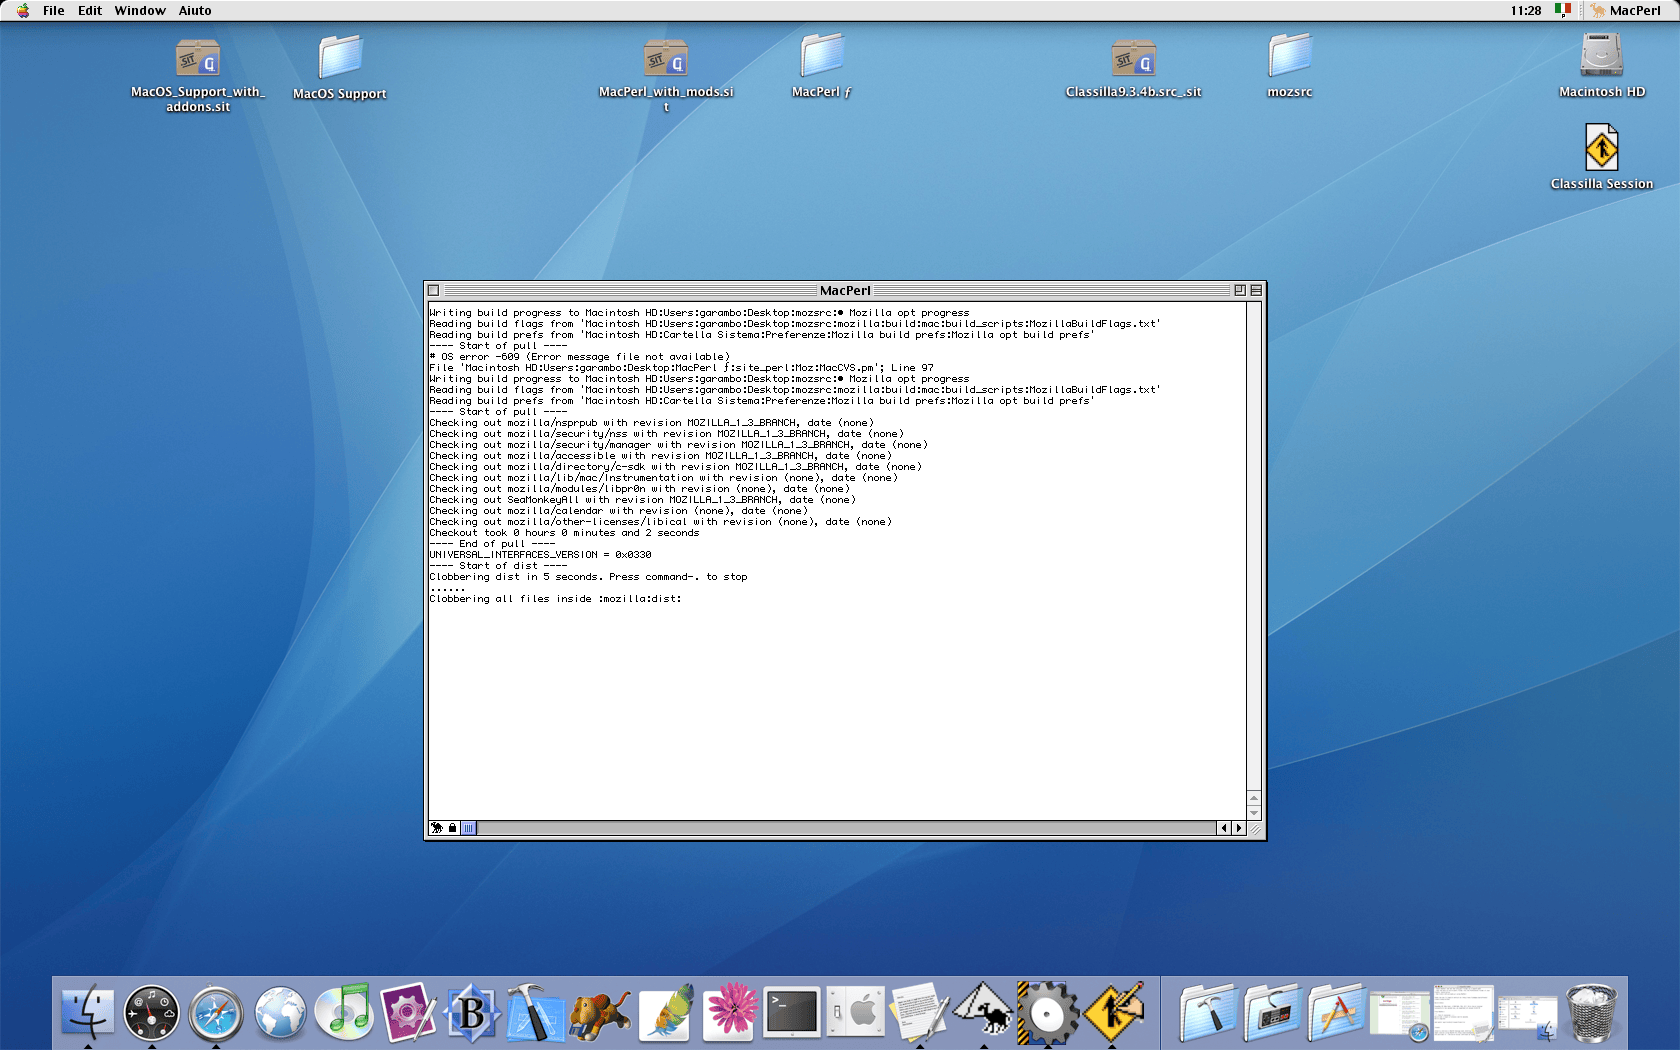Viewport: 1680px width, 1050px height.
Task: Click 'Checkout took 0 hours 0 minutes' line
Action: 564,533
